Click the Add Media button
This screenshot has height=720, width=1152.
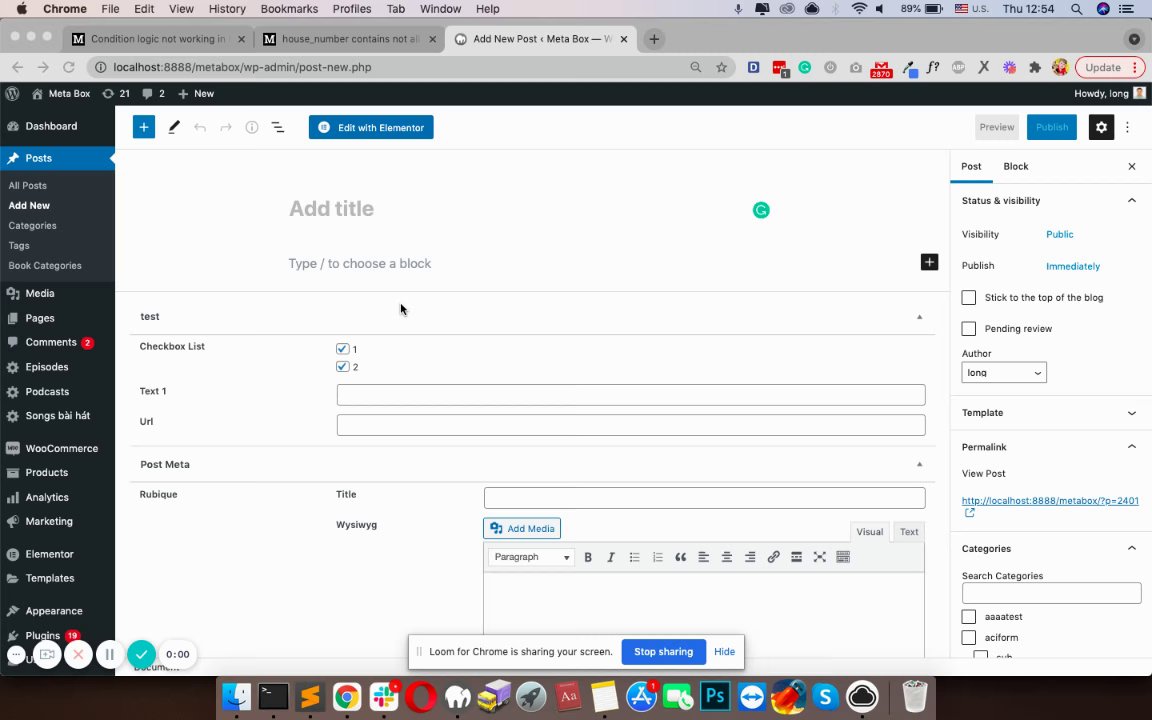pyautogui.click(x=522, y=528)
